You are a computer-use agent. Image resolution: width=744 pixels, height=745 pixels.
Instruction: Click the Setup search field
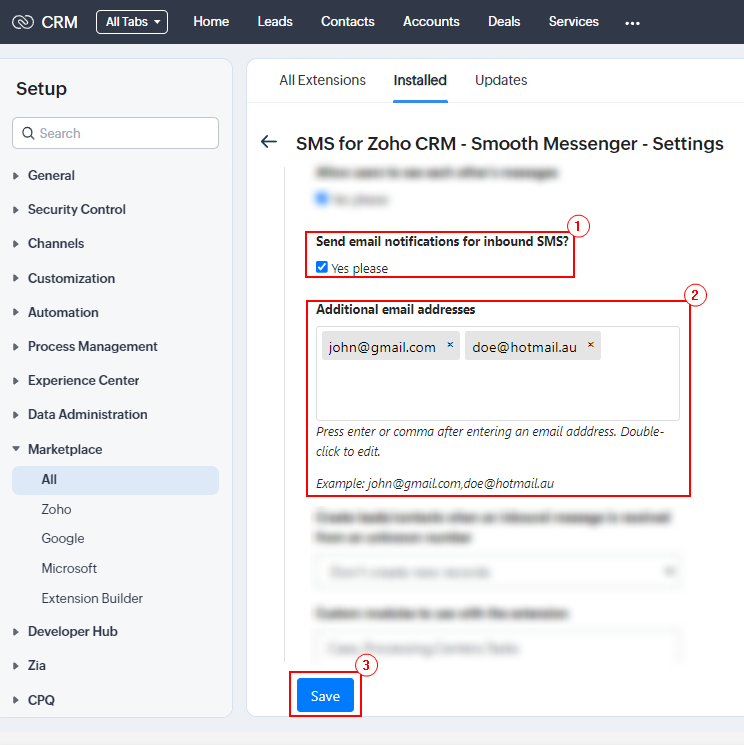pos(115,133)
